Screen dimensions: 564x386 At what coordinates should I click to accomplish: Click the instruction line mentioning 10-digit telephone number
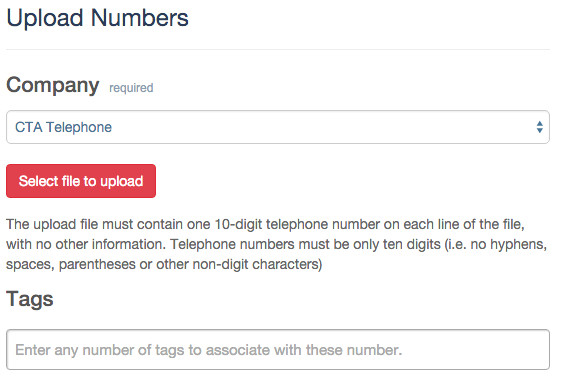(265, 224)
